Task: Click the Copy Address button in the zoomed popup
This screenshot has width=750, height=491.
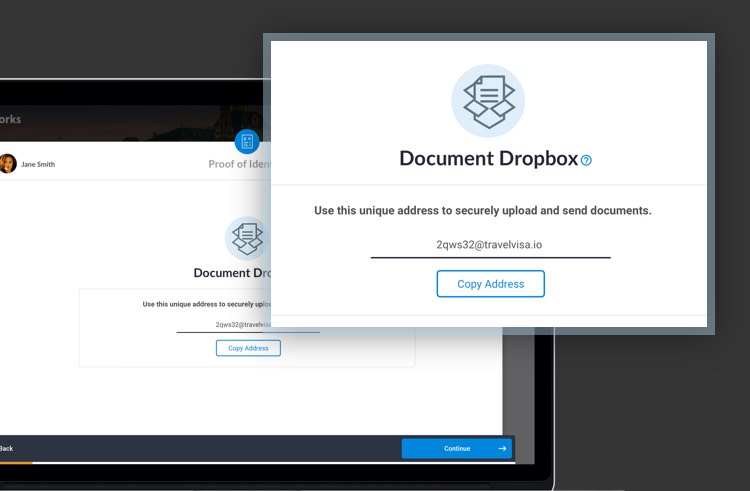Action: tap(490, 284)
